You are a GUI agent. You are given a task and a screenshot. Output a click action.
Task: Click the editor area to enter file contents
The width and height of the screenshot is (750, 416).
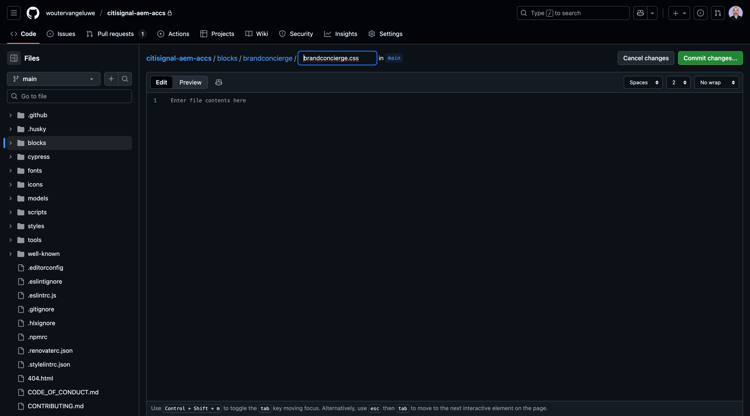point(445,247)
